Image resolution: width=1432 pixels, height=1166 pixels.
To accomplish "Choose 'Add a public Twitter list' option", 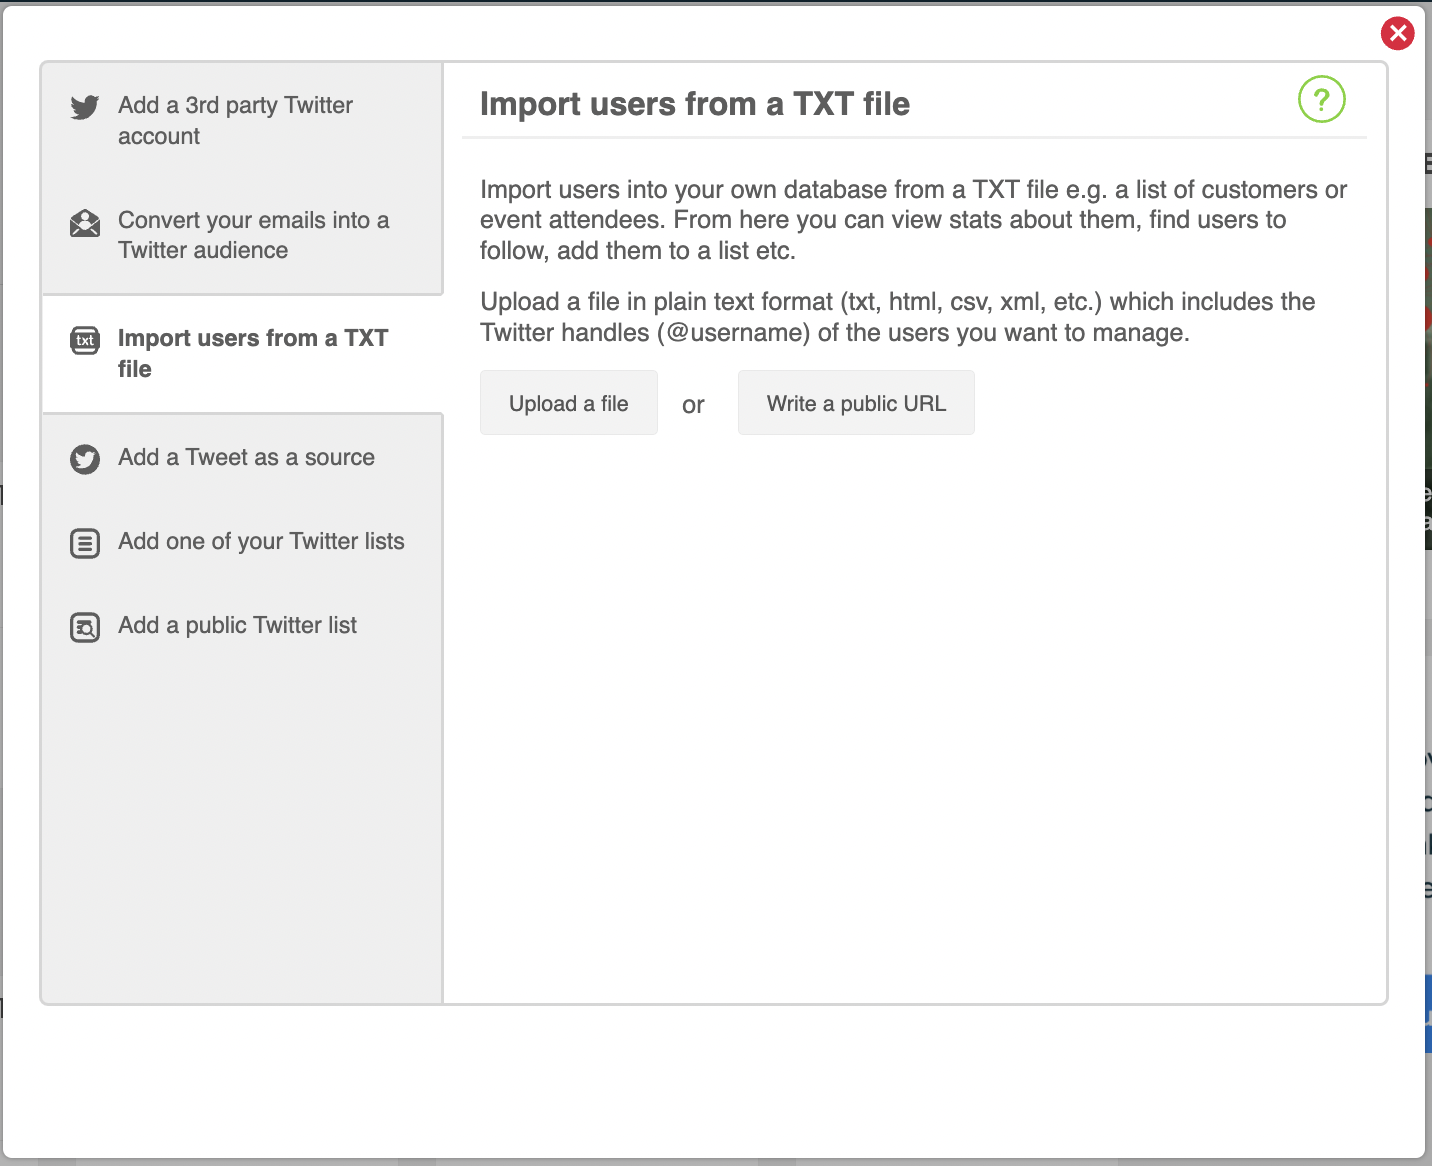I will pyautogui.click(x=242, y=626).
